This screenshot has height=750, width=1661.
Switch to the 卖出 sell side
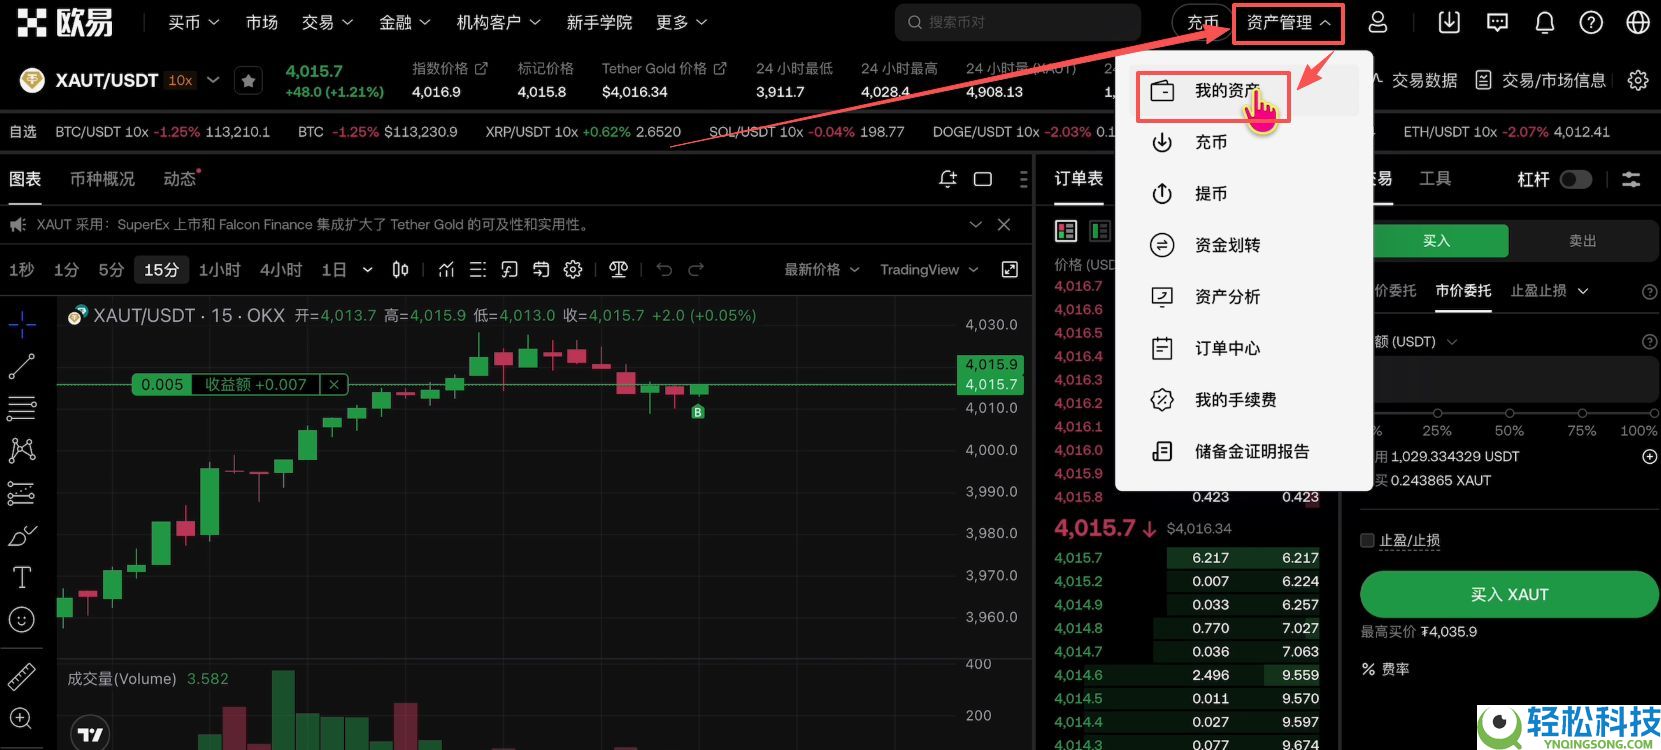coord(1583,241)
